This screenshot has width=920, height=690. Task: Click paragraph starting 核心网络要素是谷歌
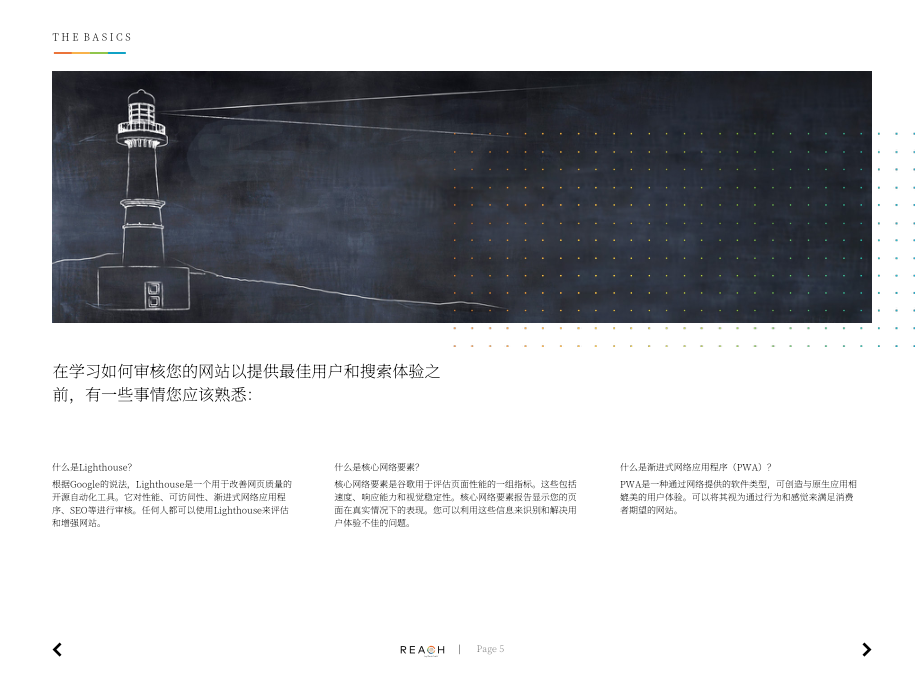pyautogui.click(x=455, y=503)
